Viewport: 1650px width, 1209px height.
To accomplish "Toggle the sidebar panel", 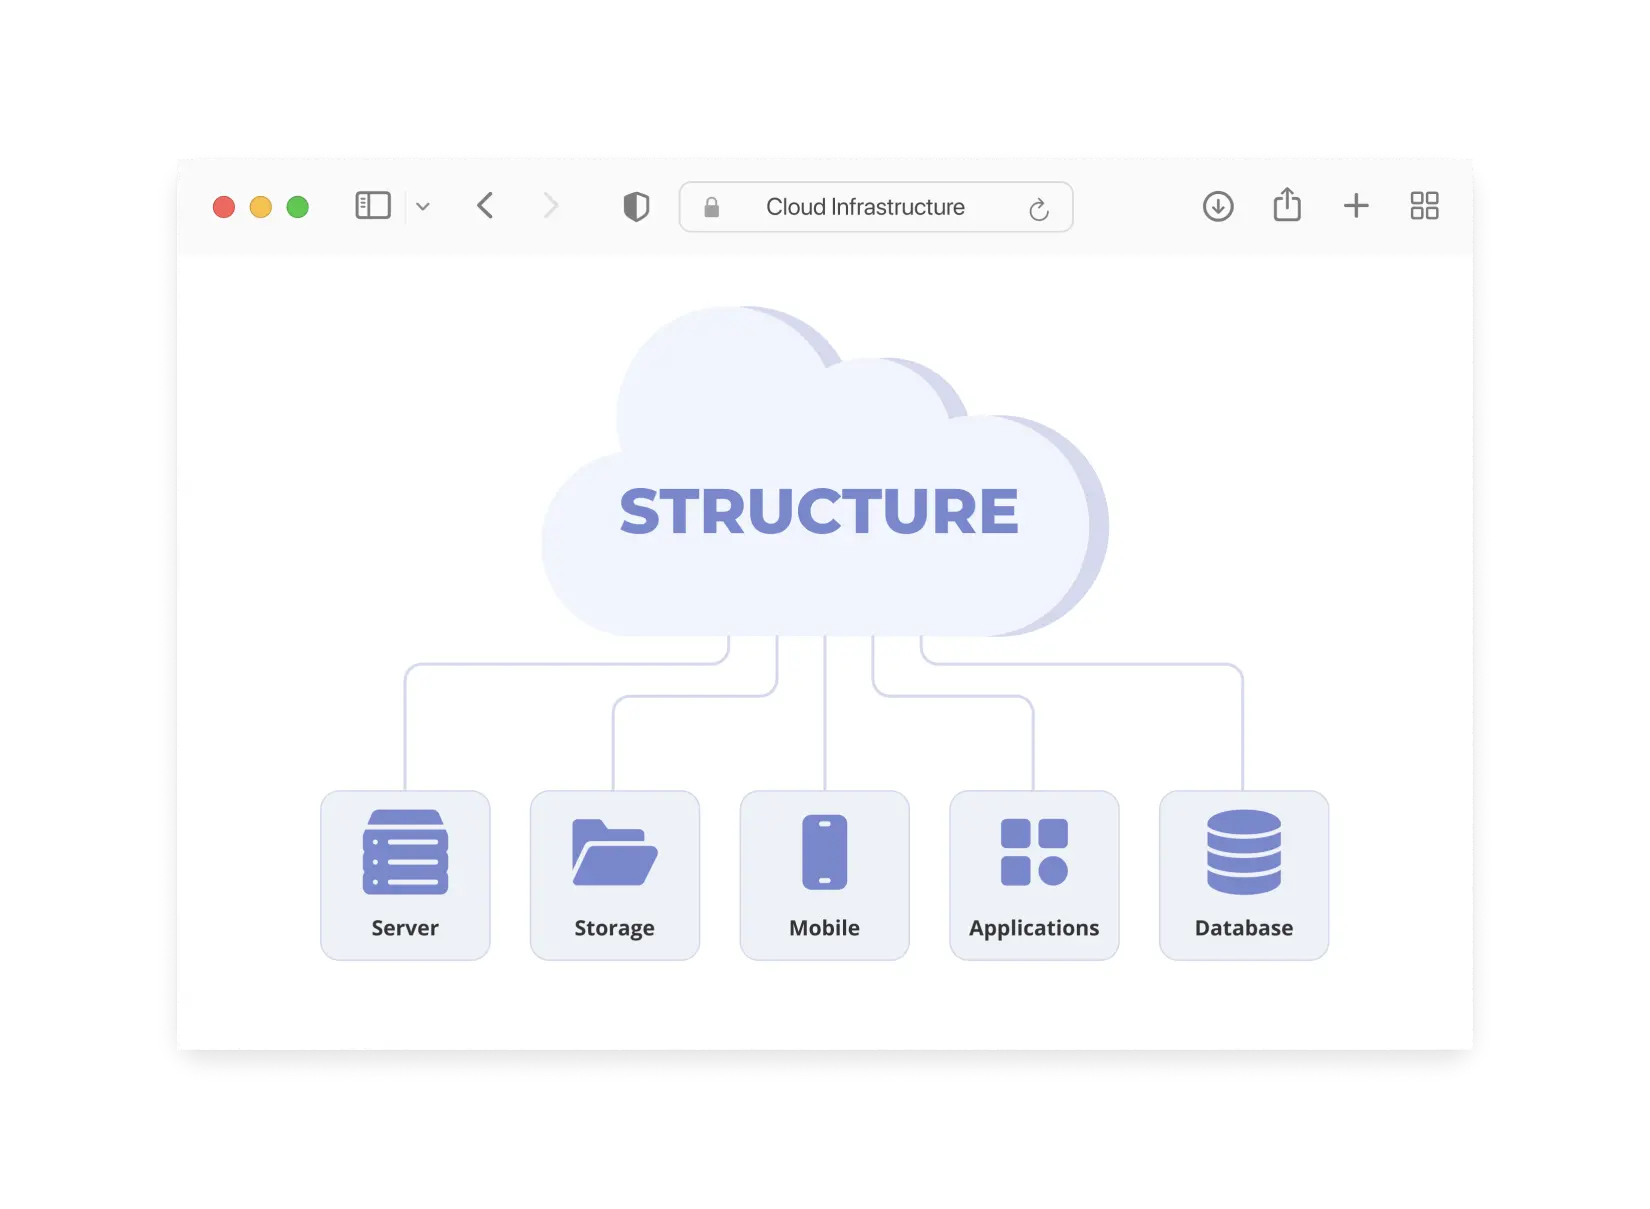I will (x=372, y=205).
